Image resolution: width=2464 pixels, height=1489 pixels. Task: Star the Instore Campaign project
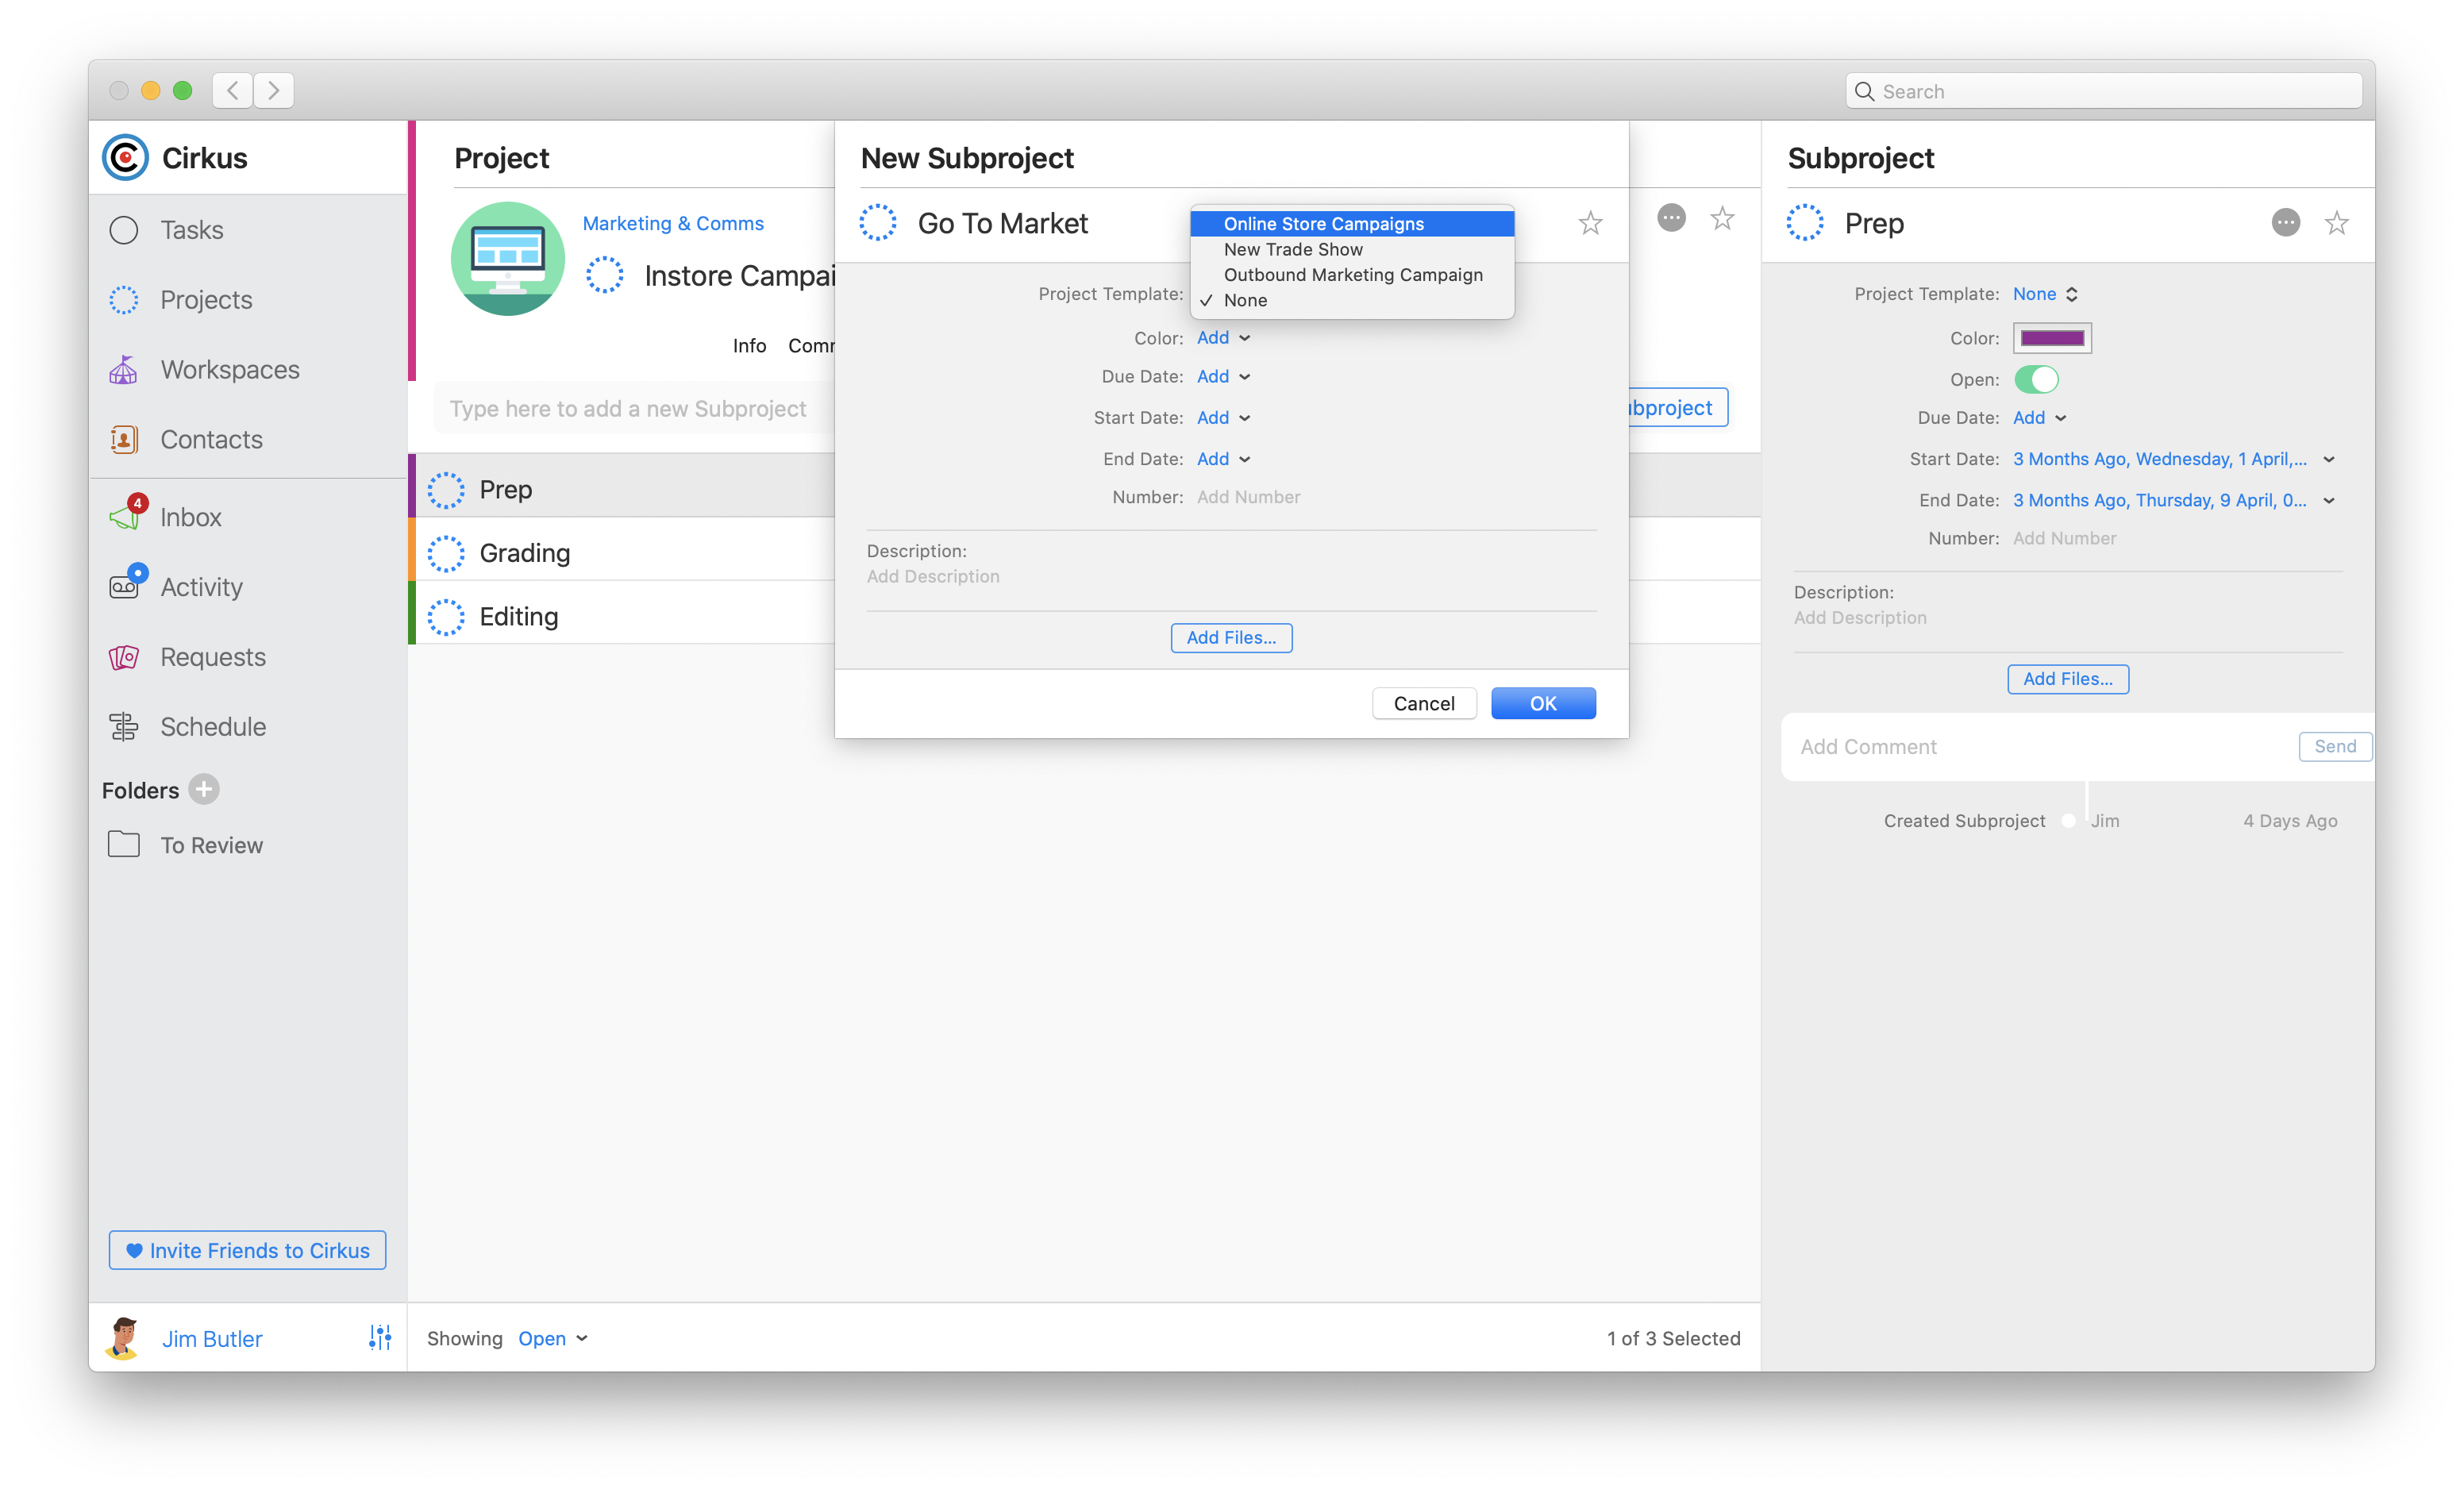tap(1722, 218)
